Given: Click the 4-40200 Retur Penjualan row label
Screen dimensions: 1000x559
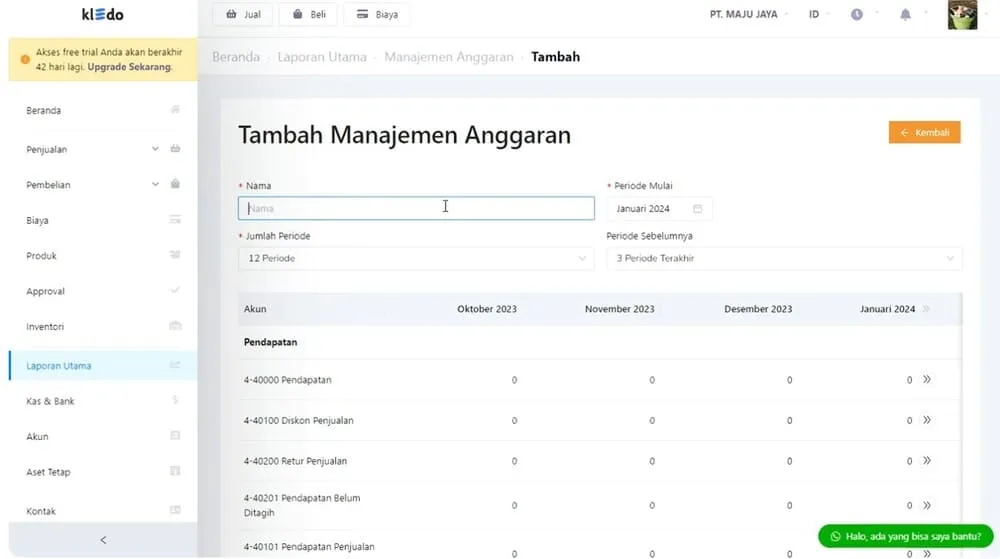Looking at the screenshot, I should point(295,461).
